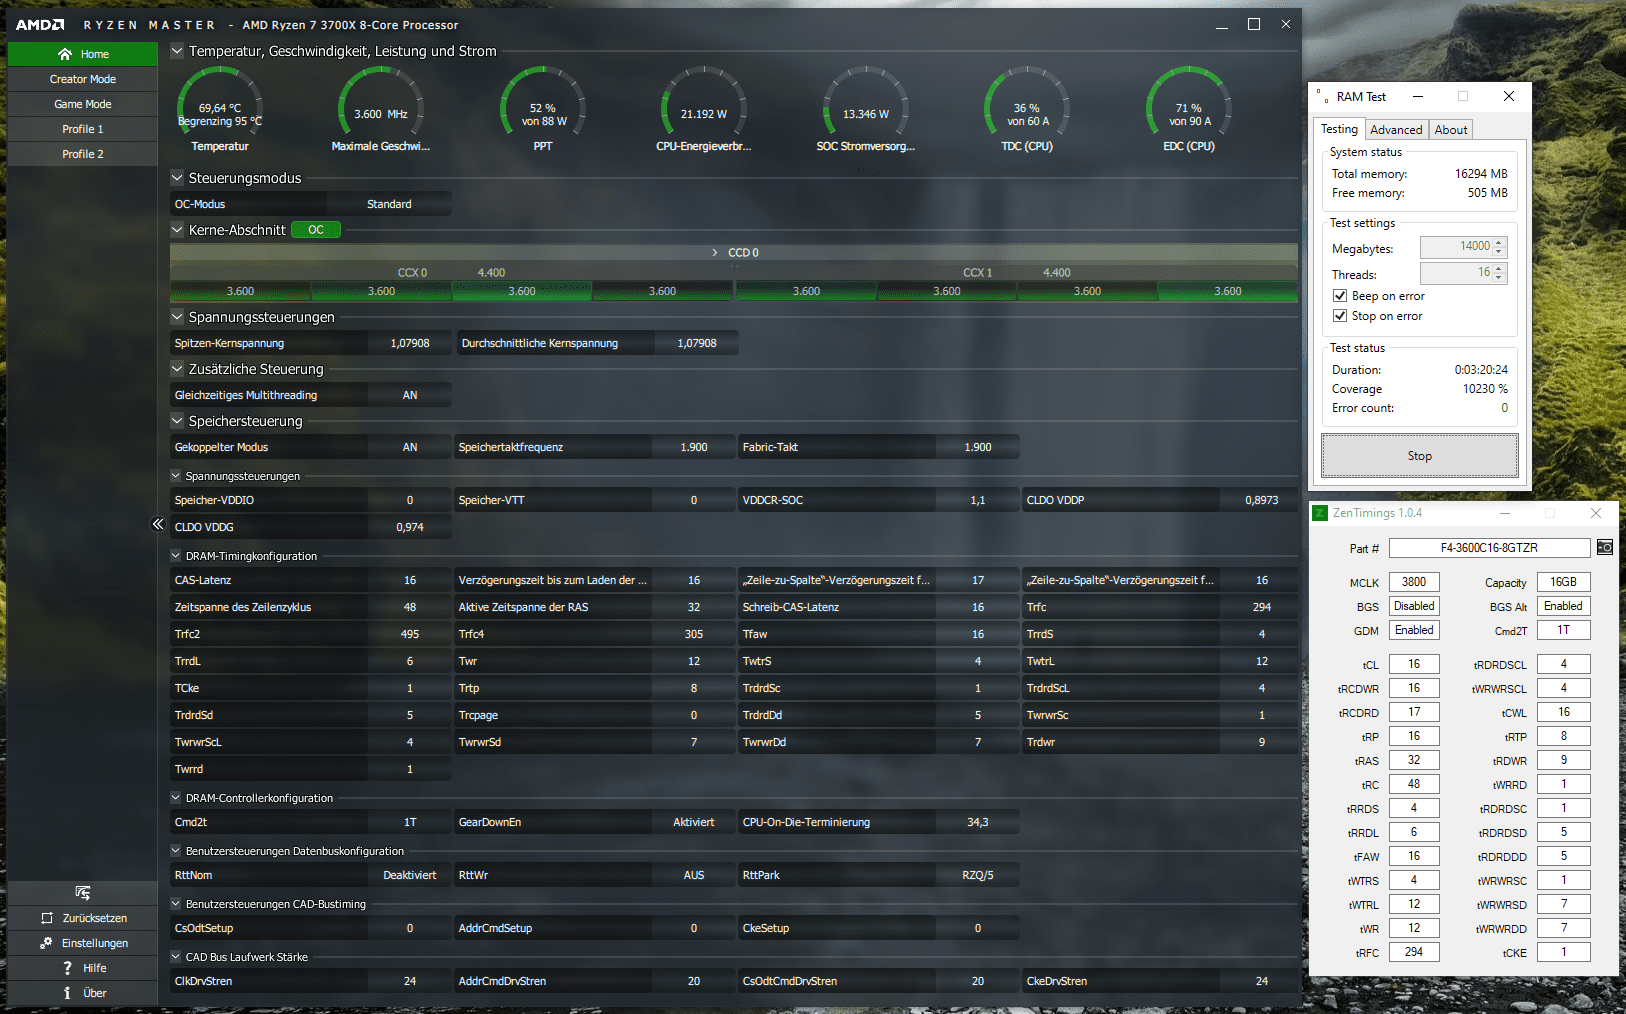1626x1014 pixels.
Task: Maximize the Ryzen Master window
Action: pyautogui.click(x=1254, y=25)
